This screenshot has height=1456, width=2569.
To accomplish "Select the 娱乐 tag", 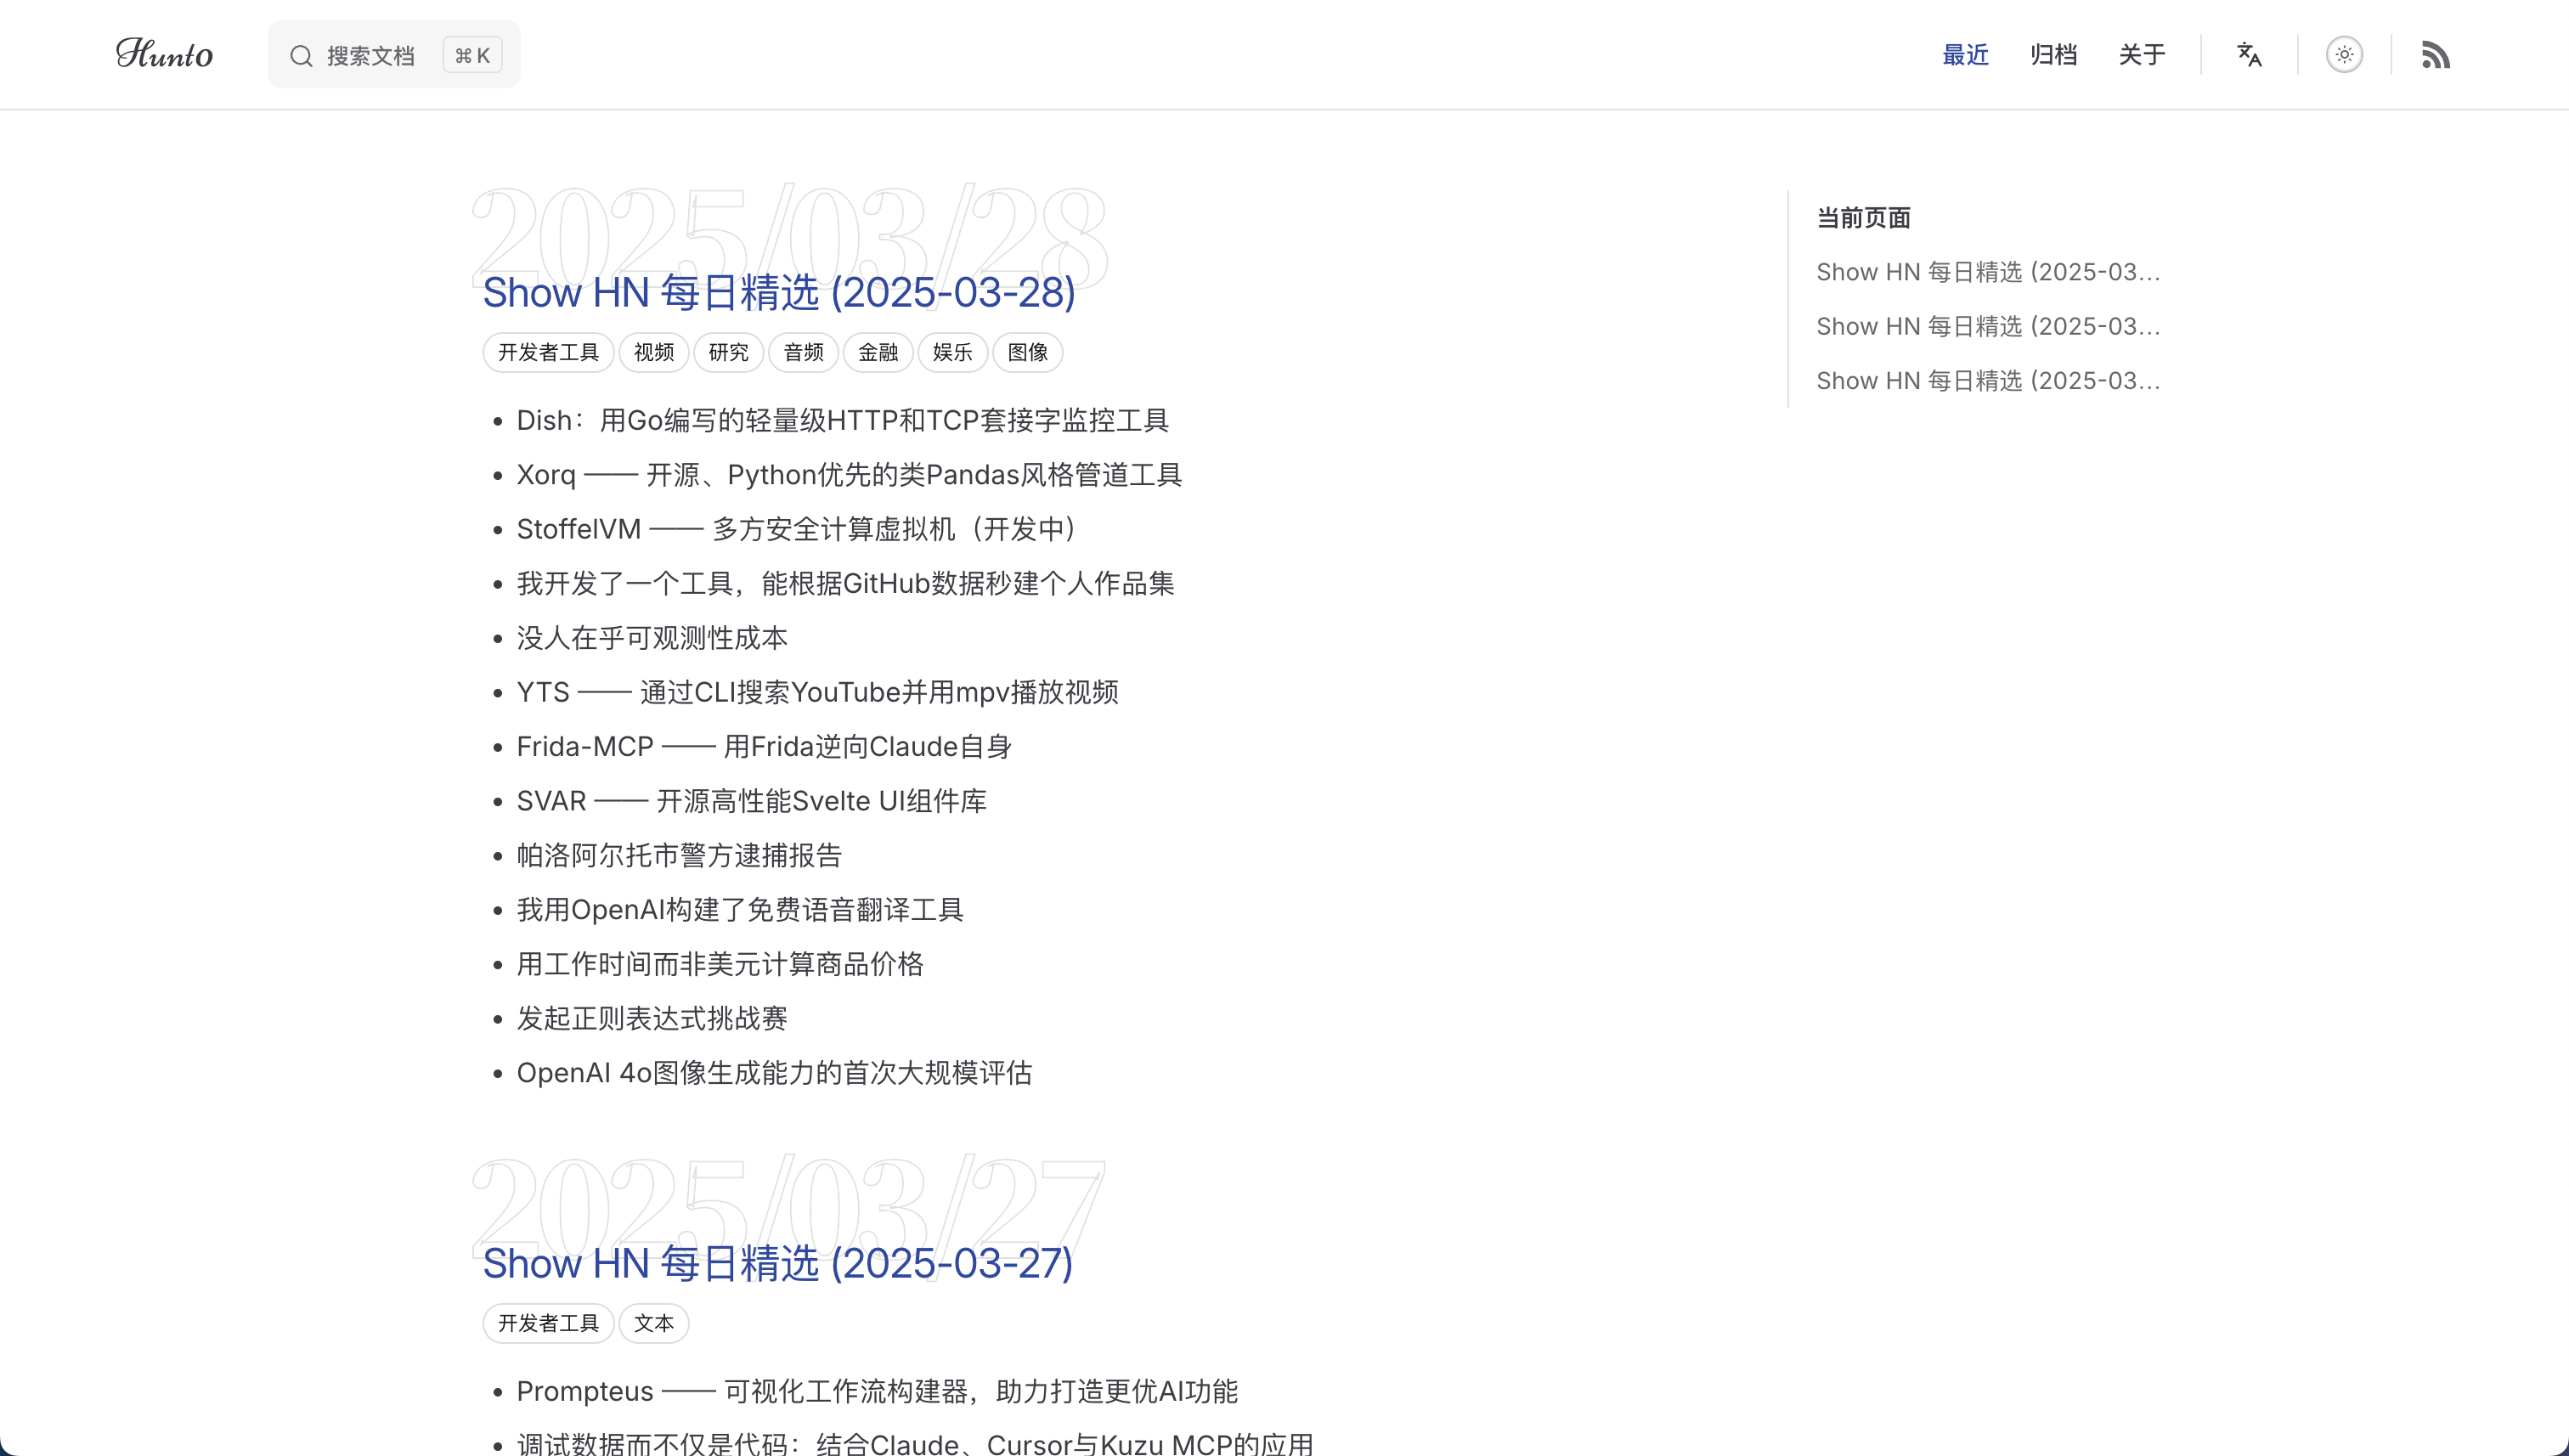I will tap(952, 352).
